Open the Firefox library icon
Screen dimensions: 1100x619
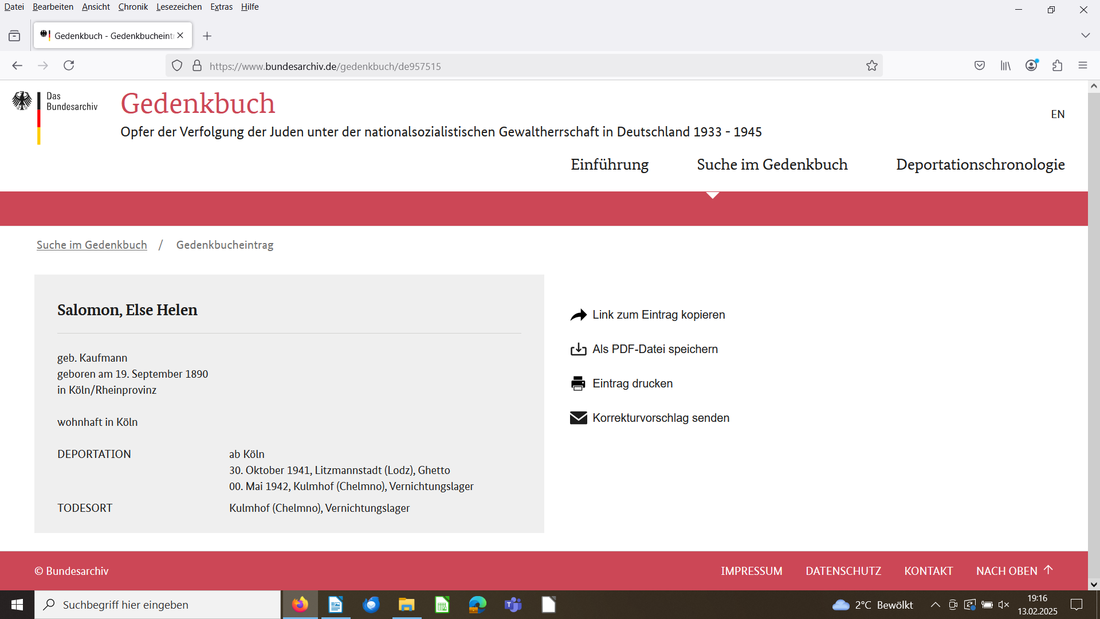pyautogui.click(x=1005, y=65)
